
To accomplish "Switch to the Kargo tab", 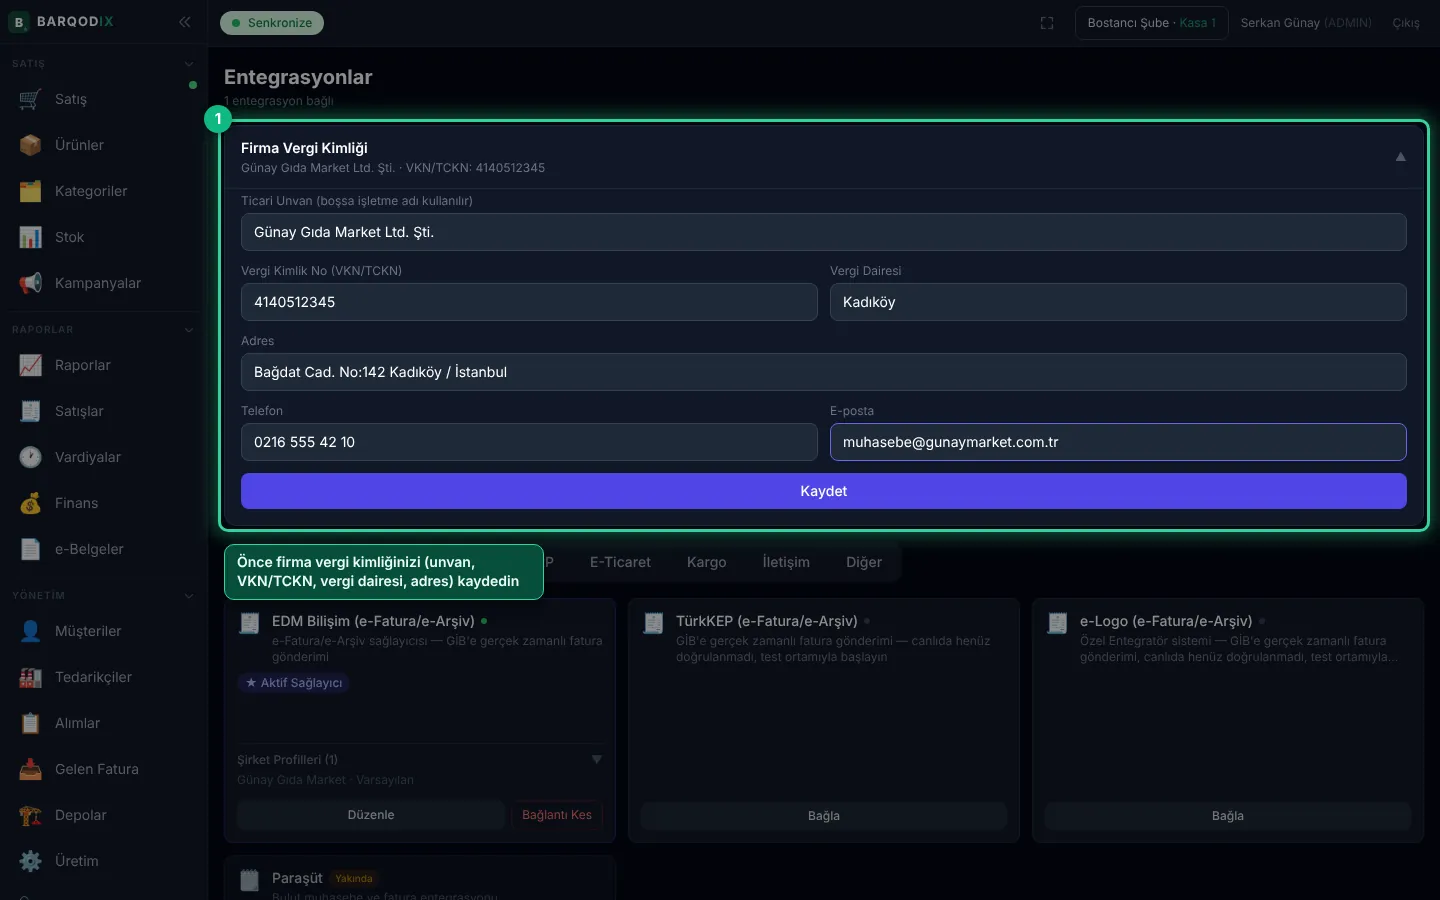I will click(x=707, y=562).
